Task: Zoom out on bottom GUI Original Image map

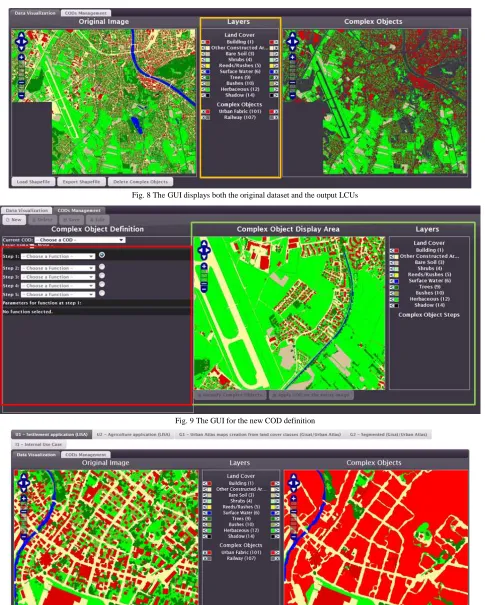Action: click(x=24, y=536)
